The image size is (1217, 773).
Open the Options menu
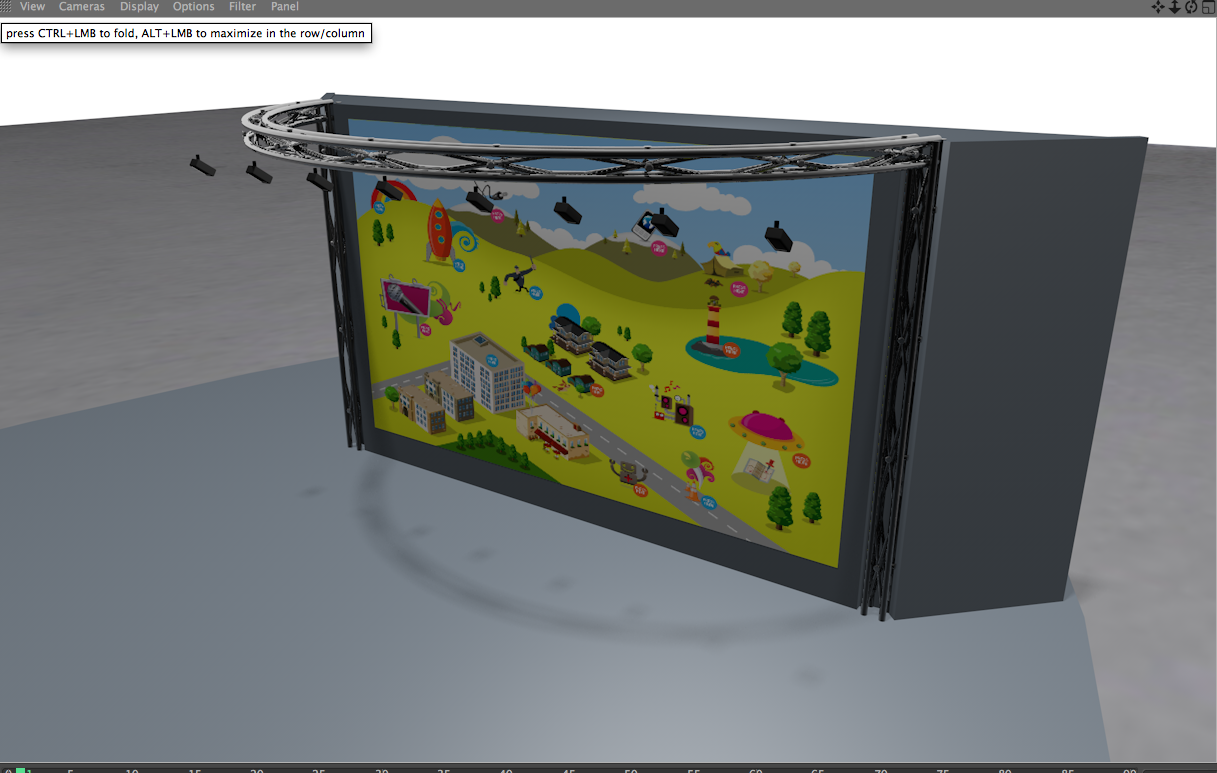193,7
